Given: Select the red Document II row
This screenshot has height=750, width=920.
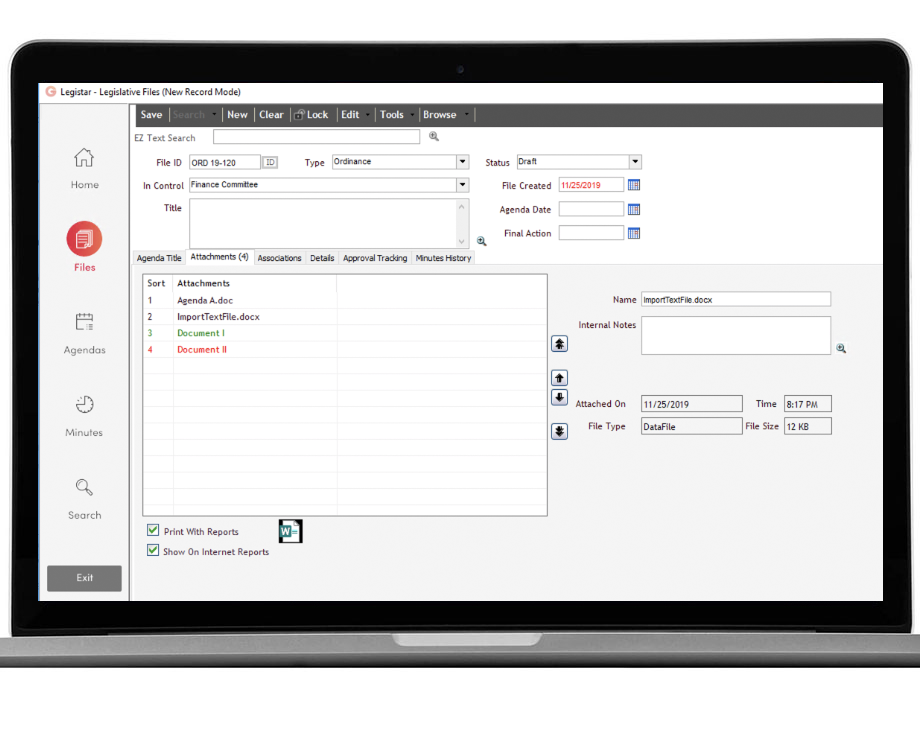Looking at the screenshot, I should (345, 350).
